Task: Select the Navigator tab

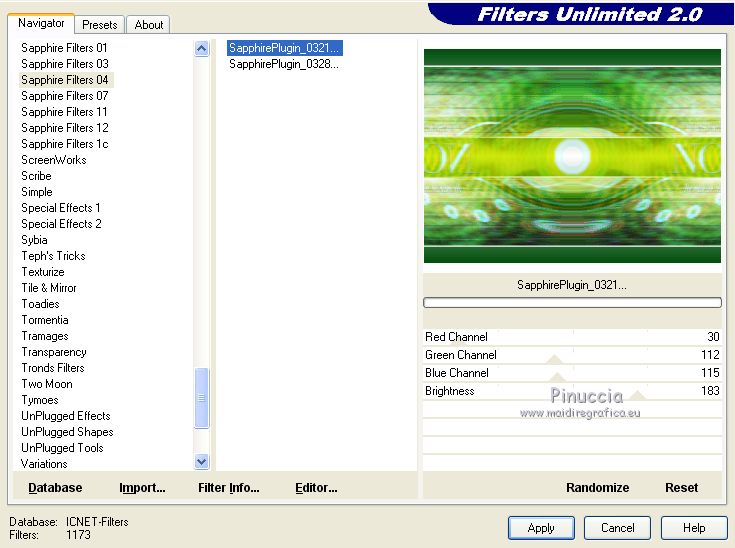Action: pos(41,23)
